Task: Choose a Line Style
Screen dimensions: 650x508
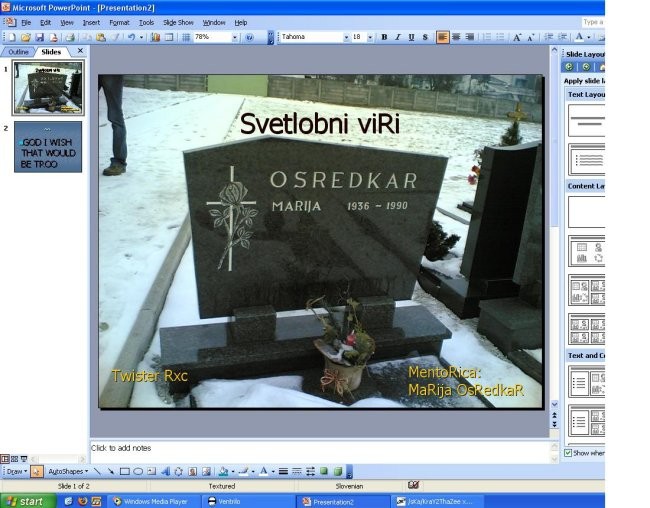Action: click(x=284, y=472)
